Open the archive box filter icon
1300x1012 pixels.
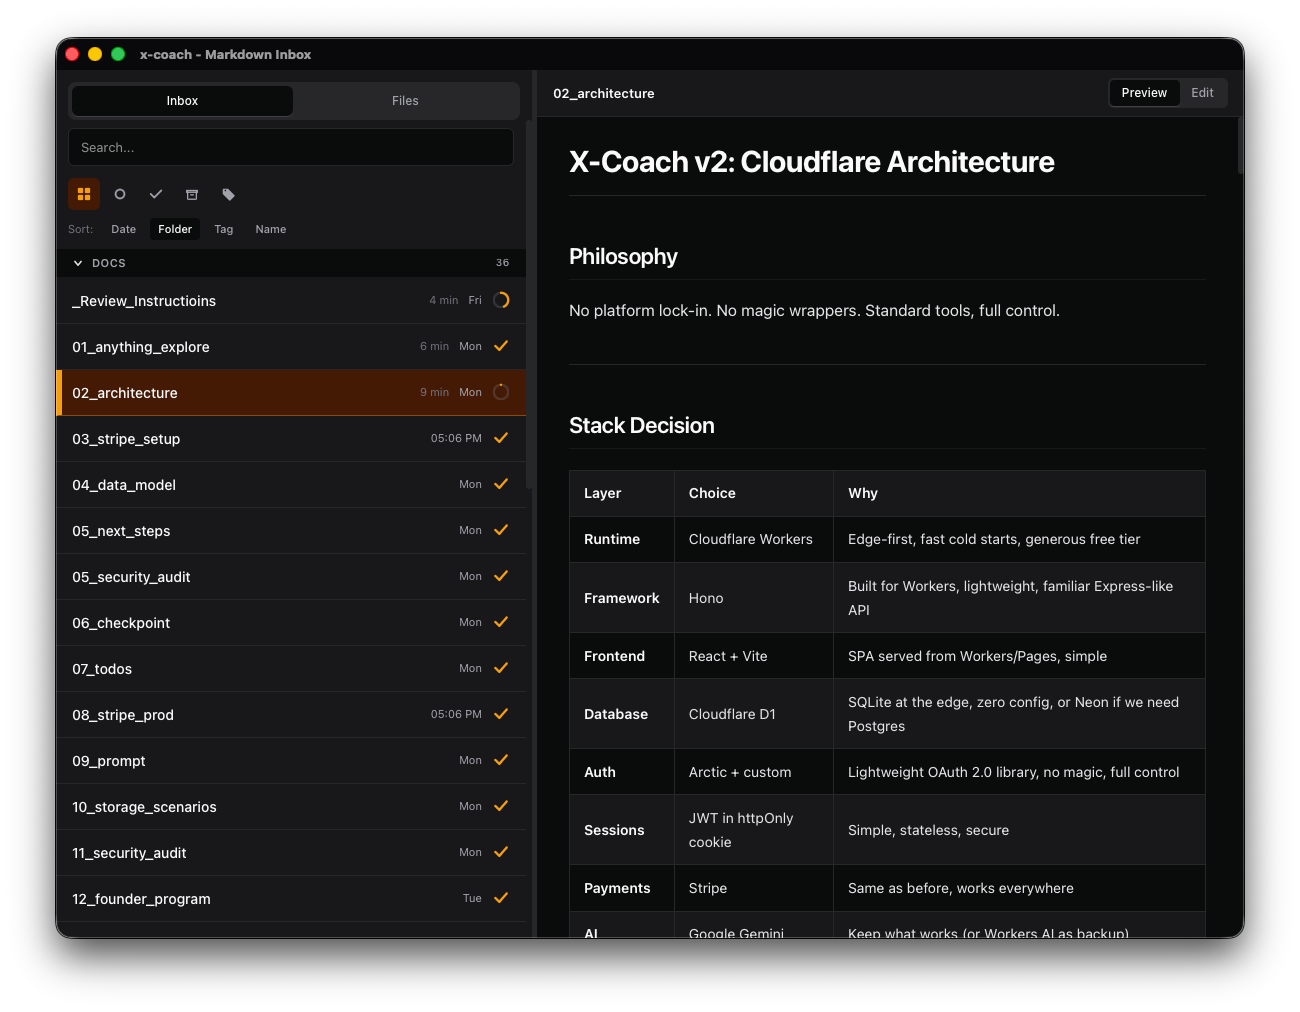click(x=192, y=194)
